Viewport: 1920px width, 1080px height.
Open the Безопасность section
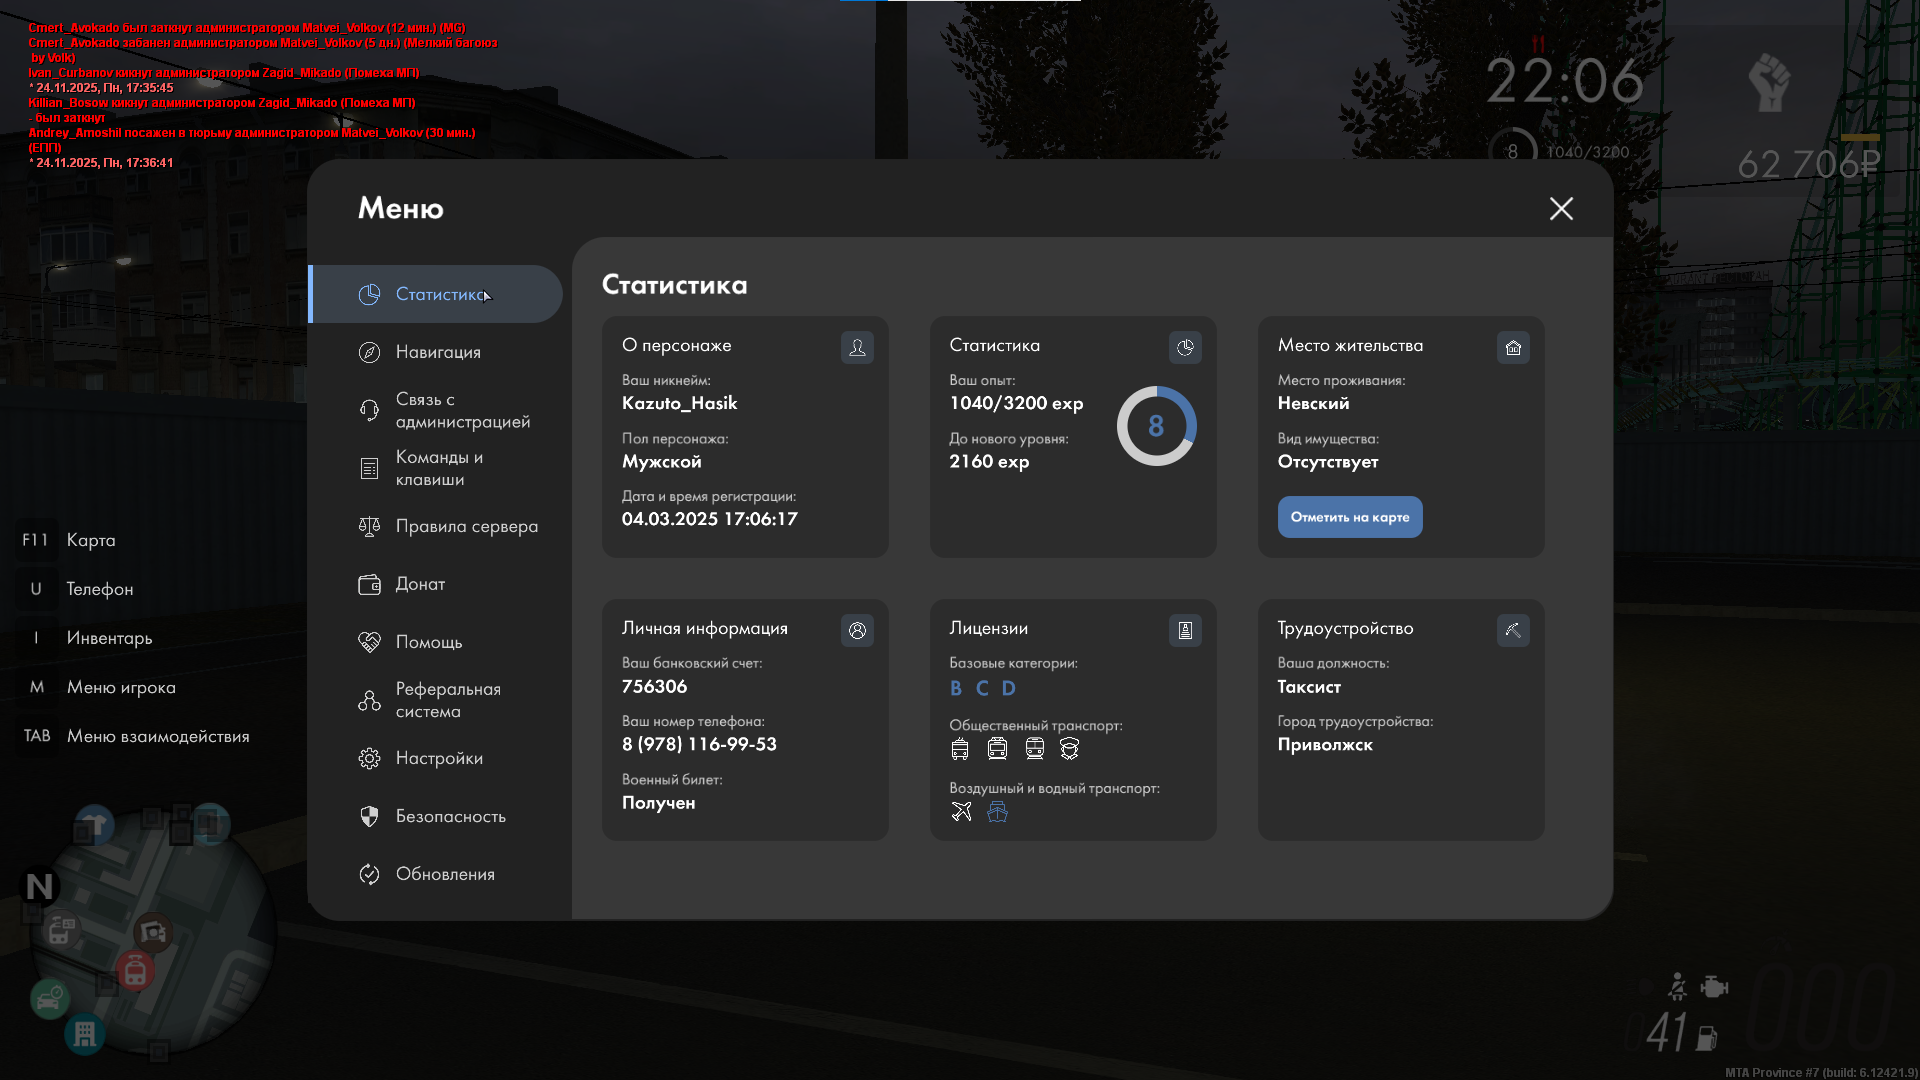tap(450, 816)
